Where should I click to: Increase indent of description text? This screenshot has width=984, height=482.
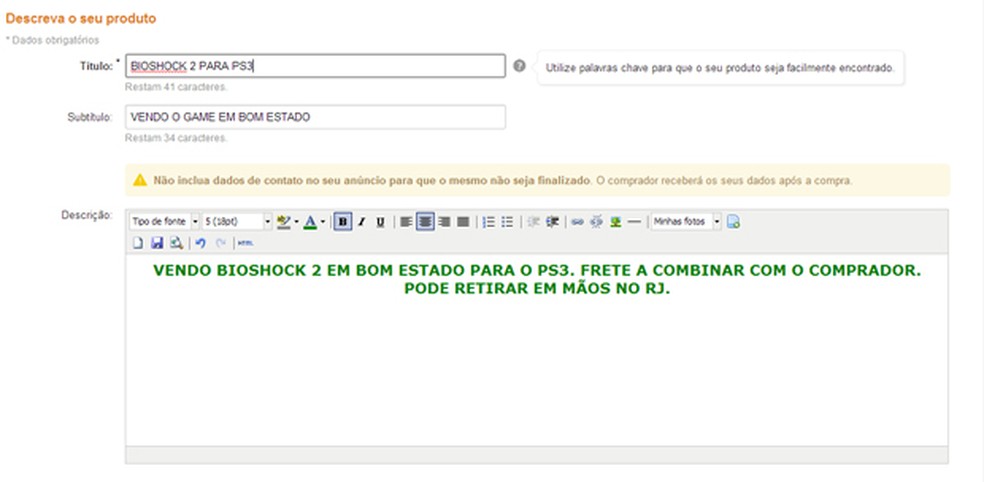click(x=552, y=222)
